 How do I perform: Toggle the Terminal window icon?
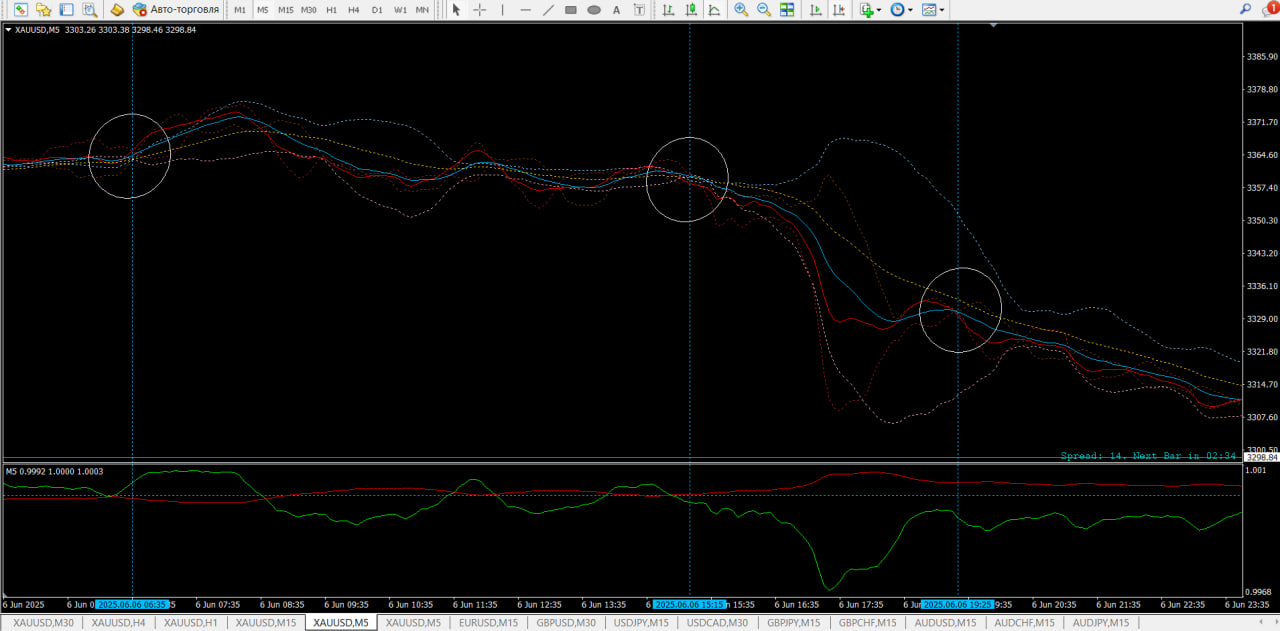tap(66, 10)
